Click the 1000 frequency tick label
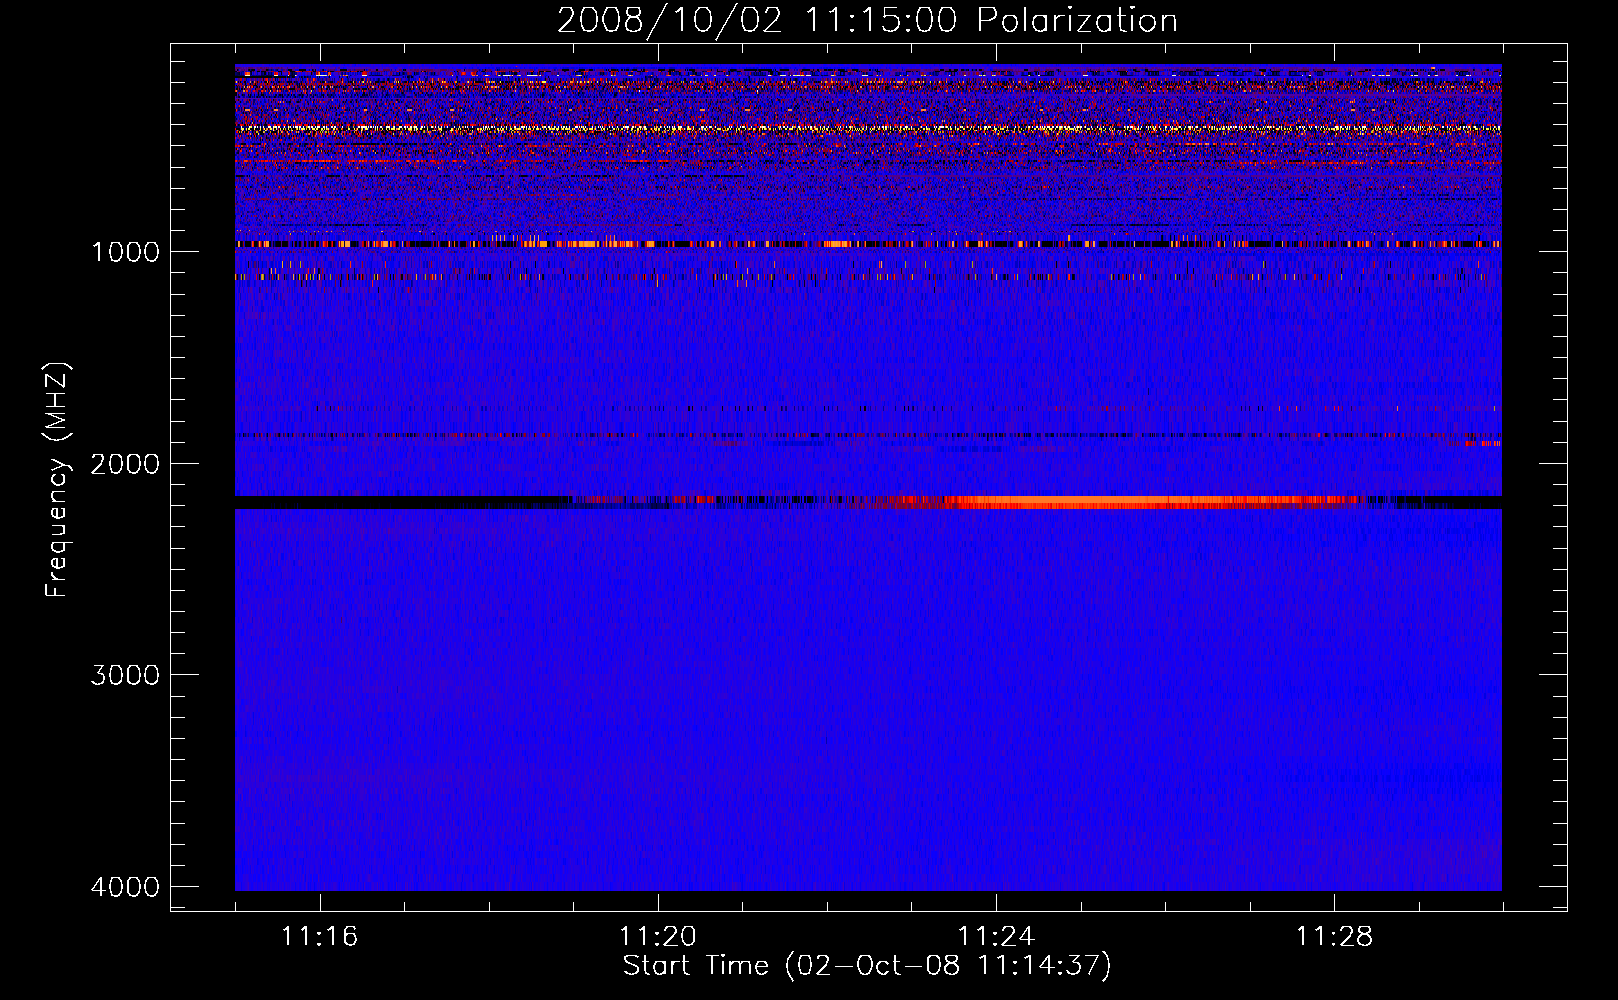The height and width of the screenshot is (1000, 1618). pyautogui.click(x=125, y=251)
